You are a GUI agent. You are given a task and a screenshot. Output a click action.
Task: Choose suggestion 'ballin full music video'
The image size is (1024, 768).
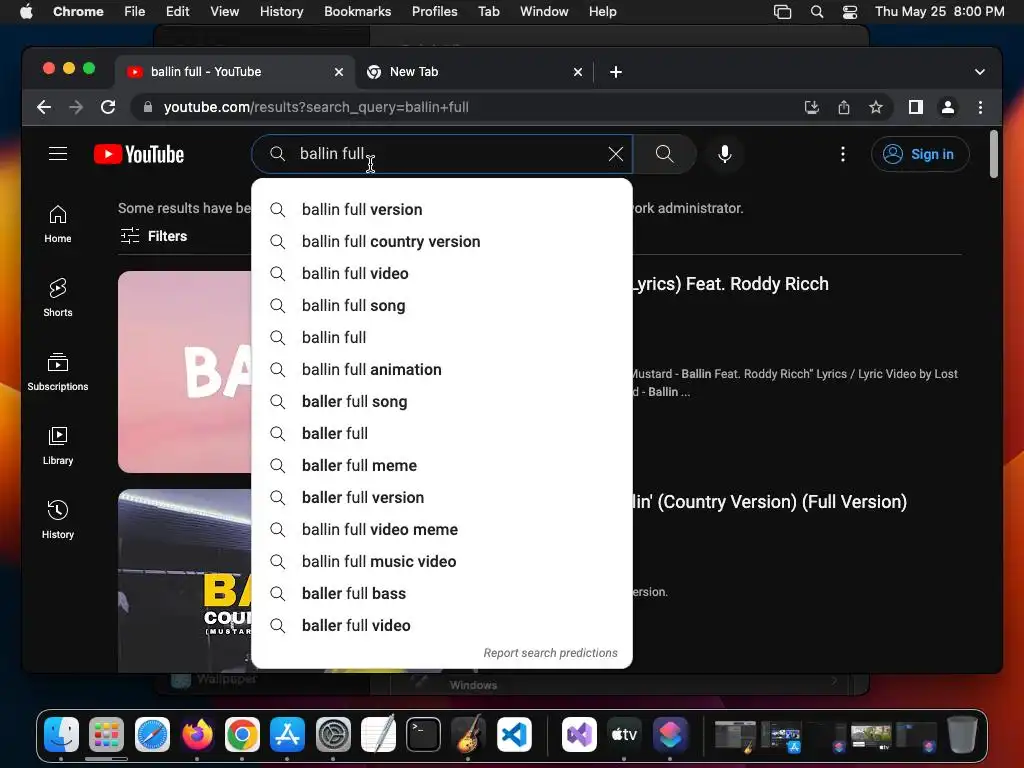coord(441,562)
